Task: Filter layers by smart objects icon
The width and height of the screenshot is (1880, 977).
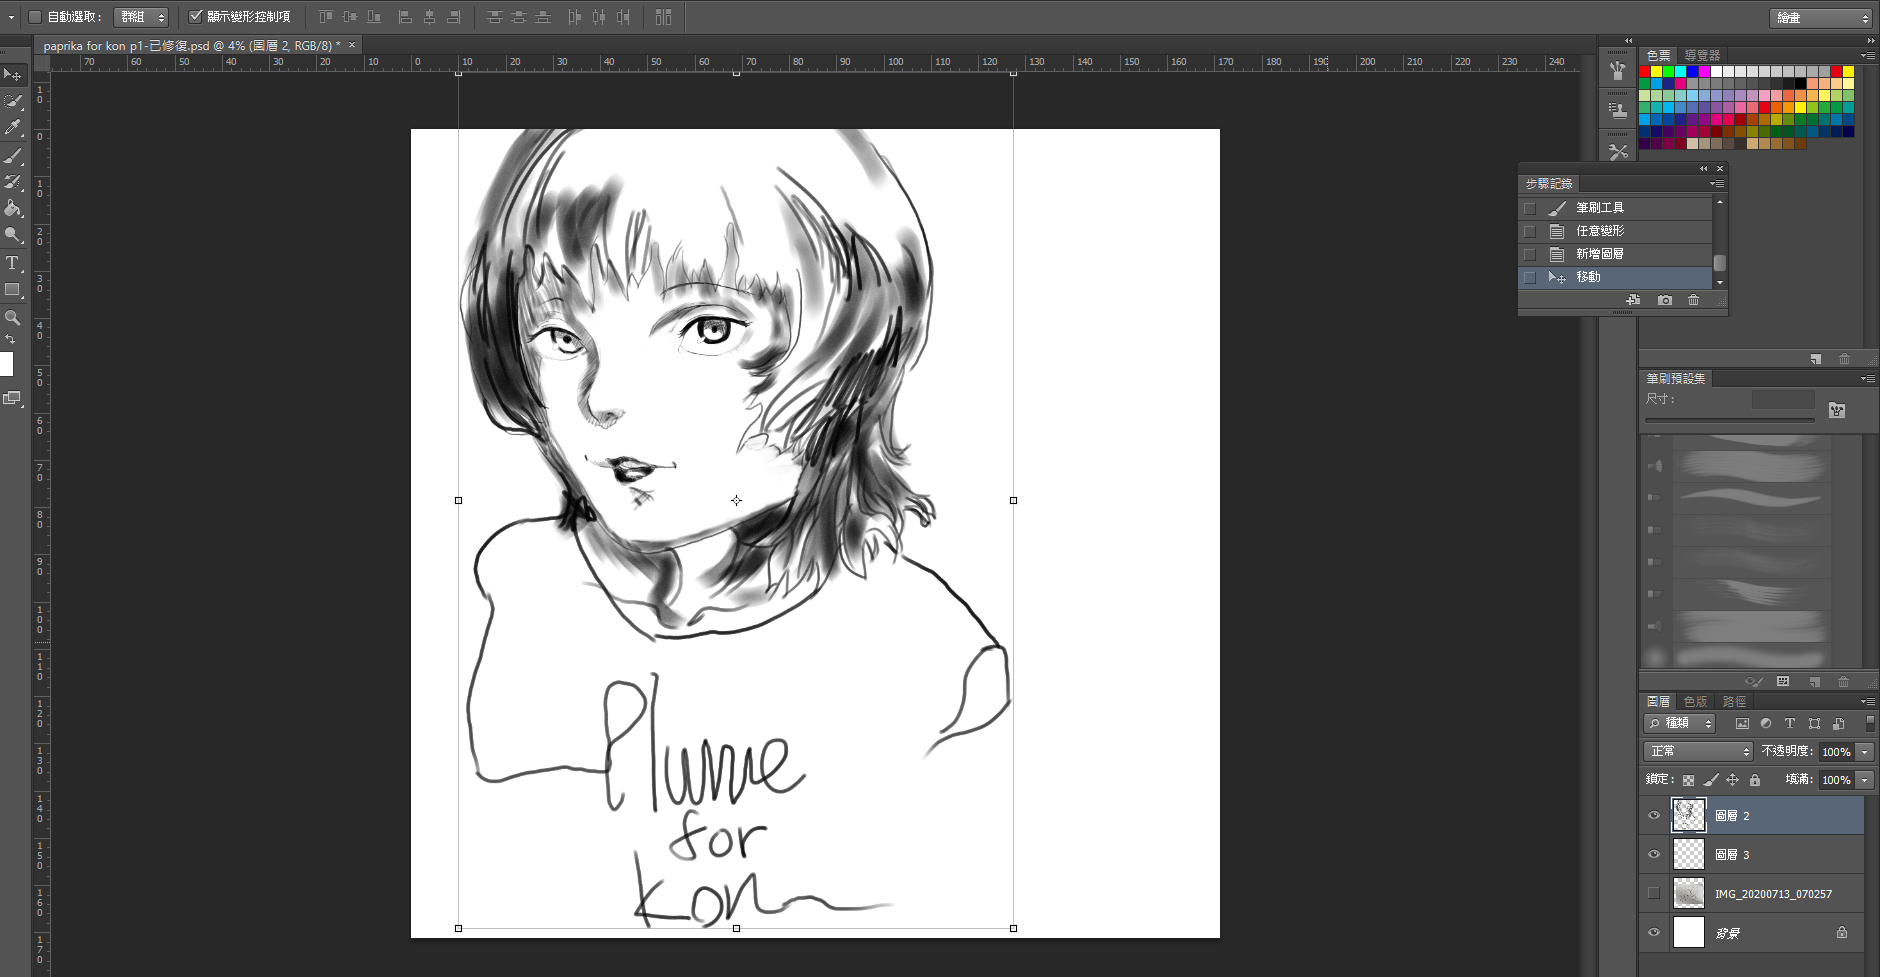Action: coord(1838,723)
